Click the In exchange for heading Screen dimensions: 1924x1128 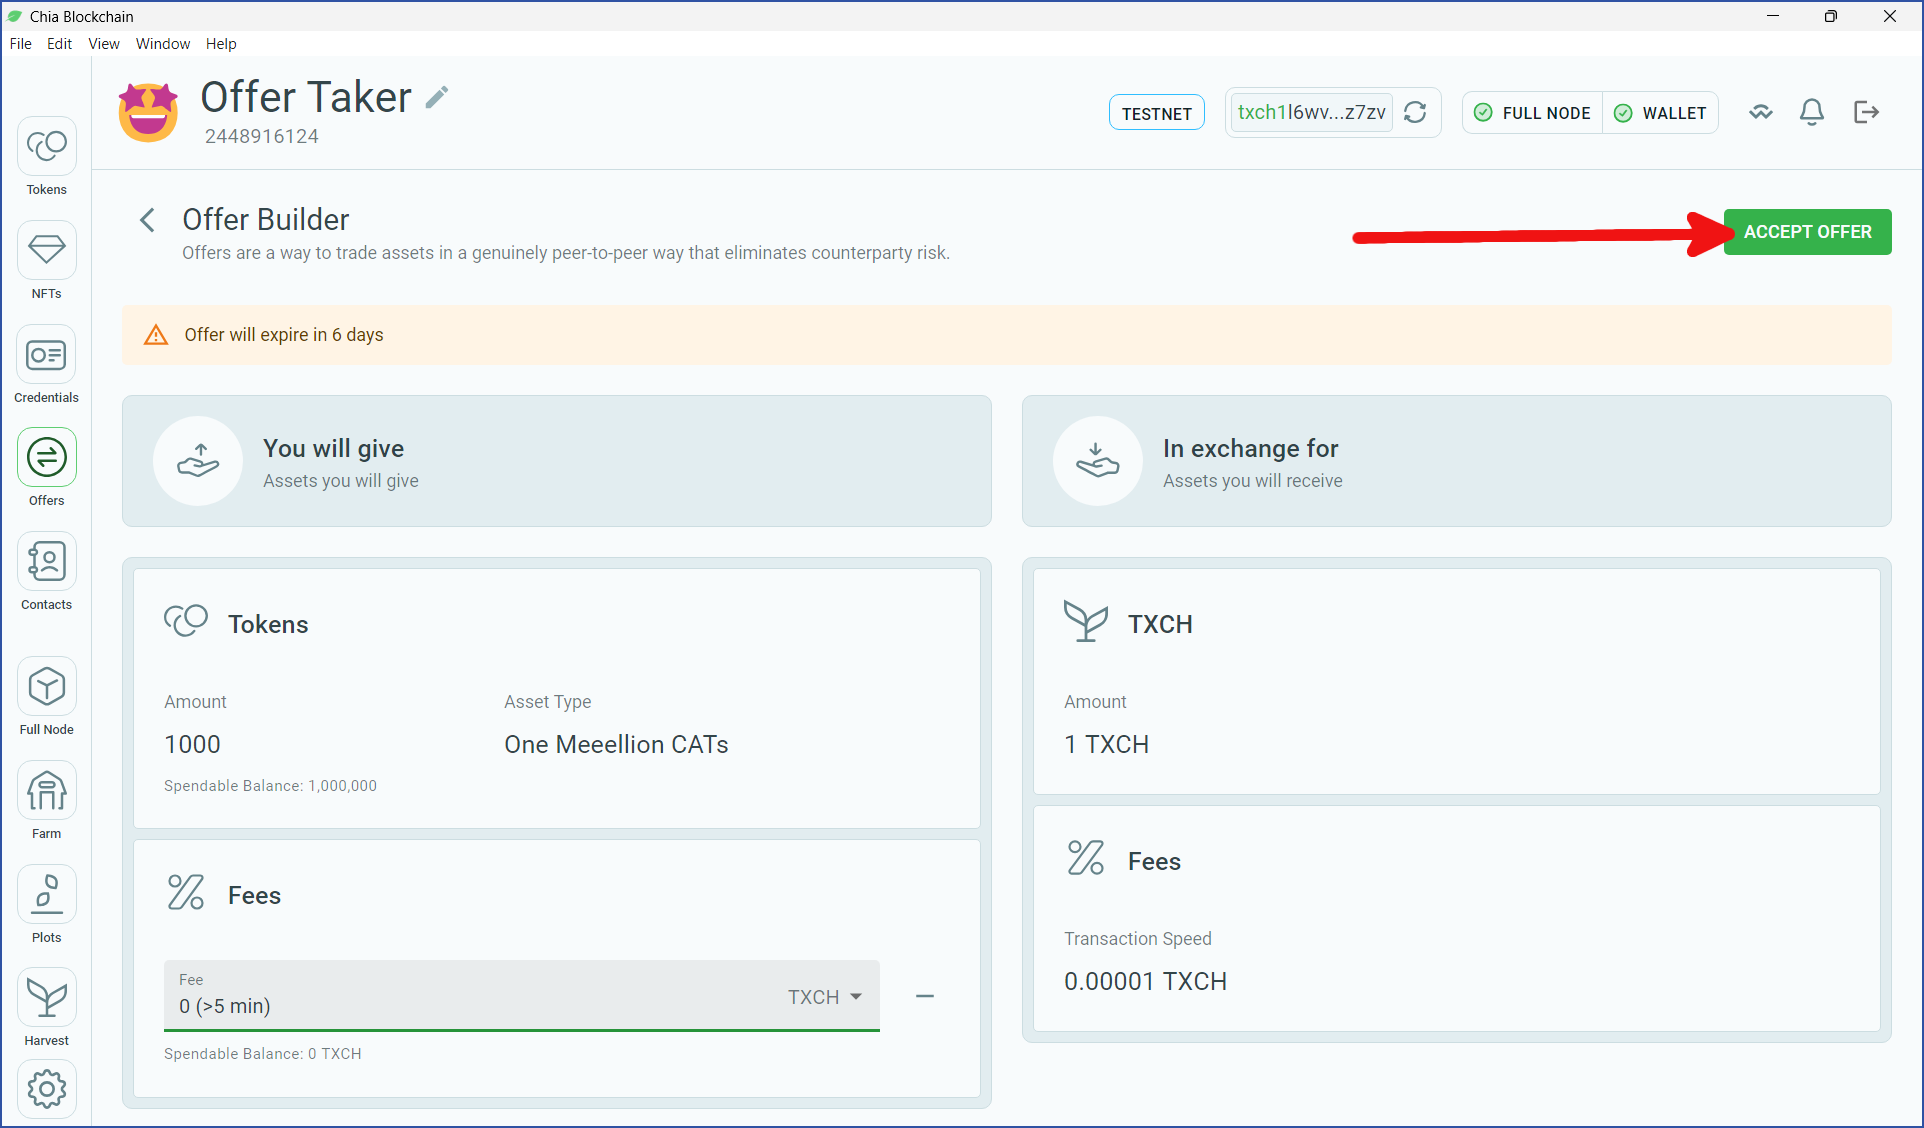pyautogui.click(x=1250, y=448)
